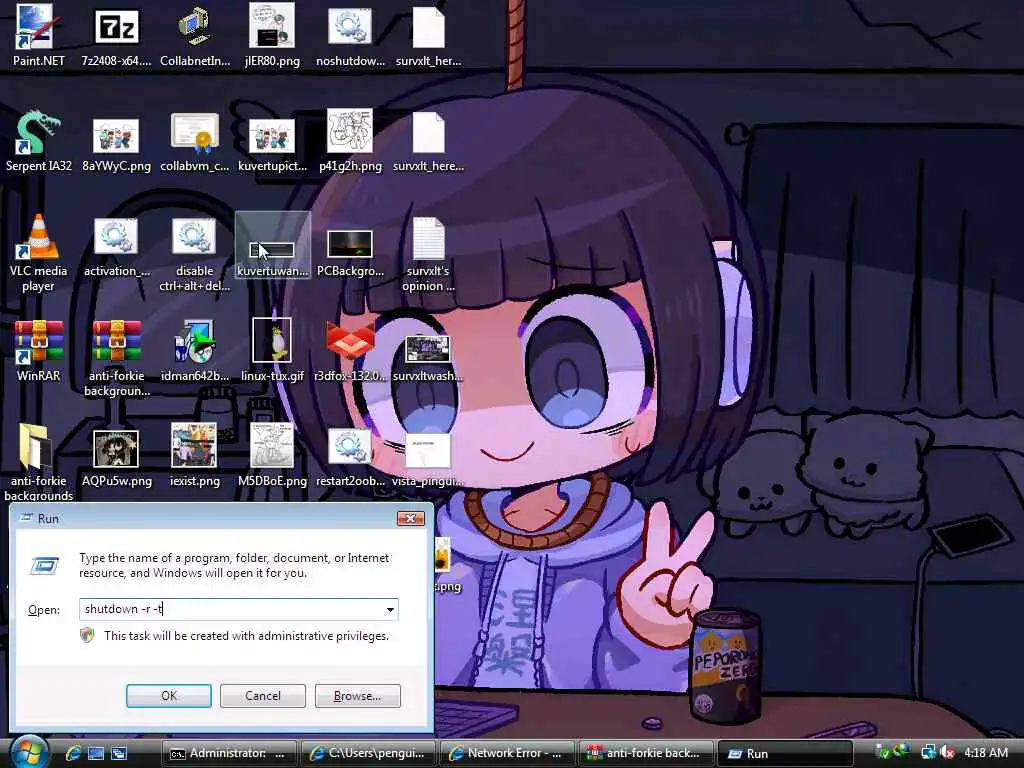Image resolution: width=1024 pixels, height=768 pixels.
Task: Select noshutdow... registry file icon
Action: coord(350,36)
